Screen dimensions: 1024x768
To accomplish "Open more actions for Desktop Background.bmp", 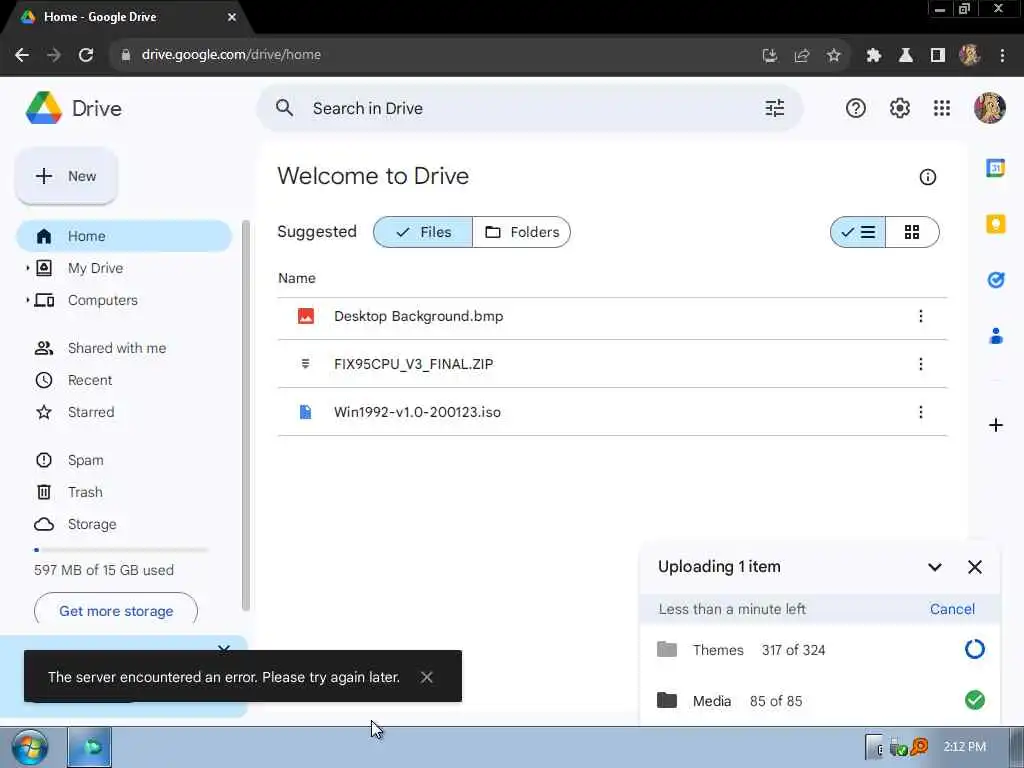I will (x=920, y=316).
